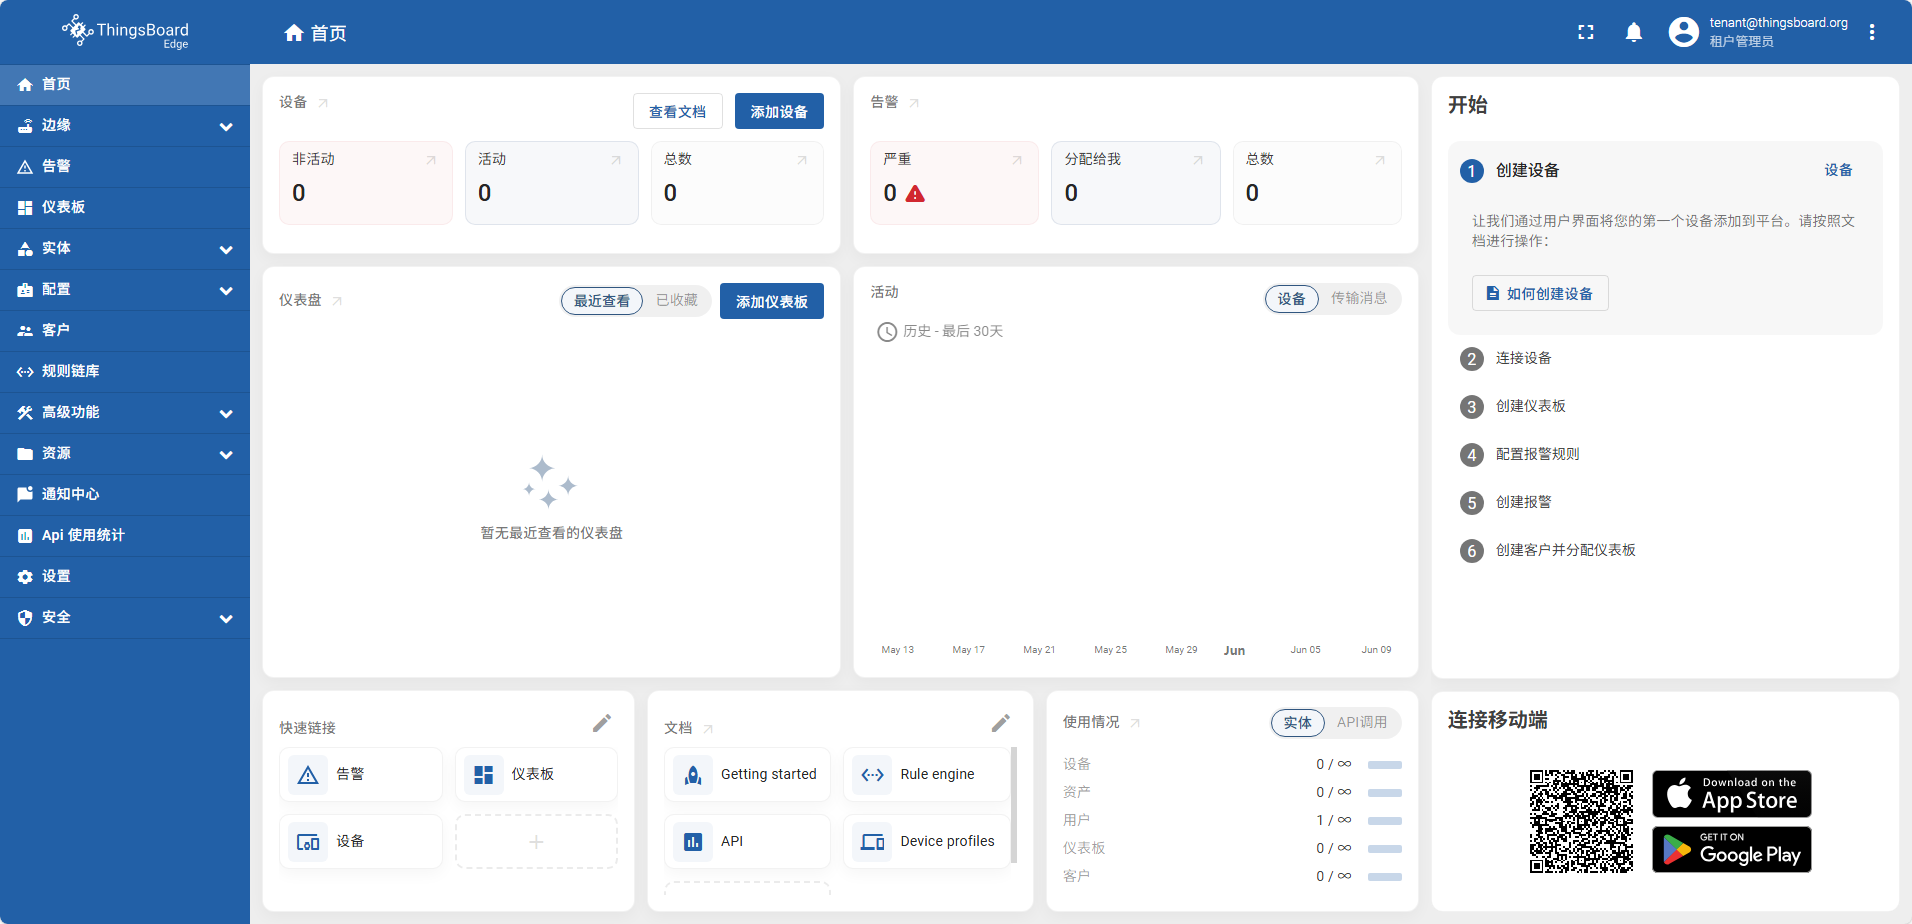The height and width of the screenshot is (924, 1912).
Task: Open the notifications bell icon
Action: coord(1634,32)
